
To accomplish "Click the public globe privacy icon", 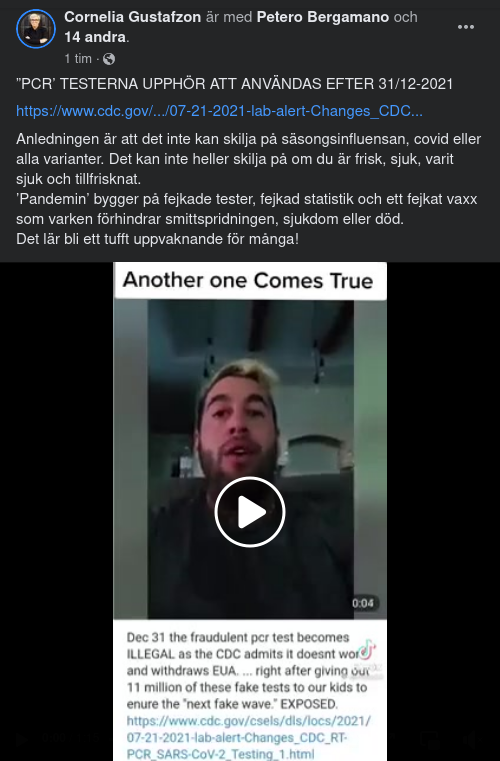I will (x=109, y=59).
